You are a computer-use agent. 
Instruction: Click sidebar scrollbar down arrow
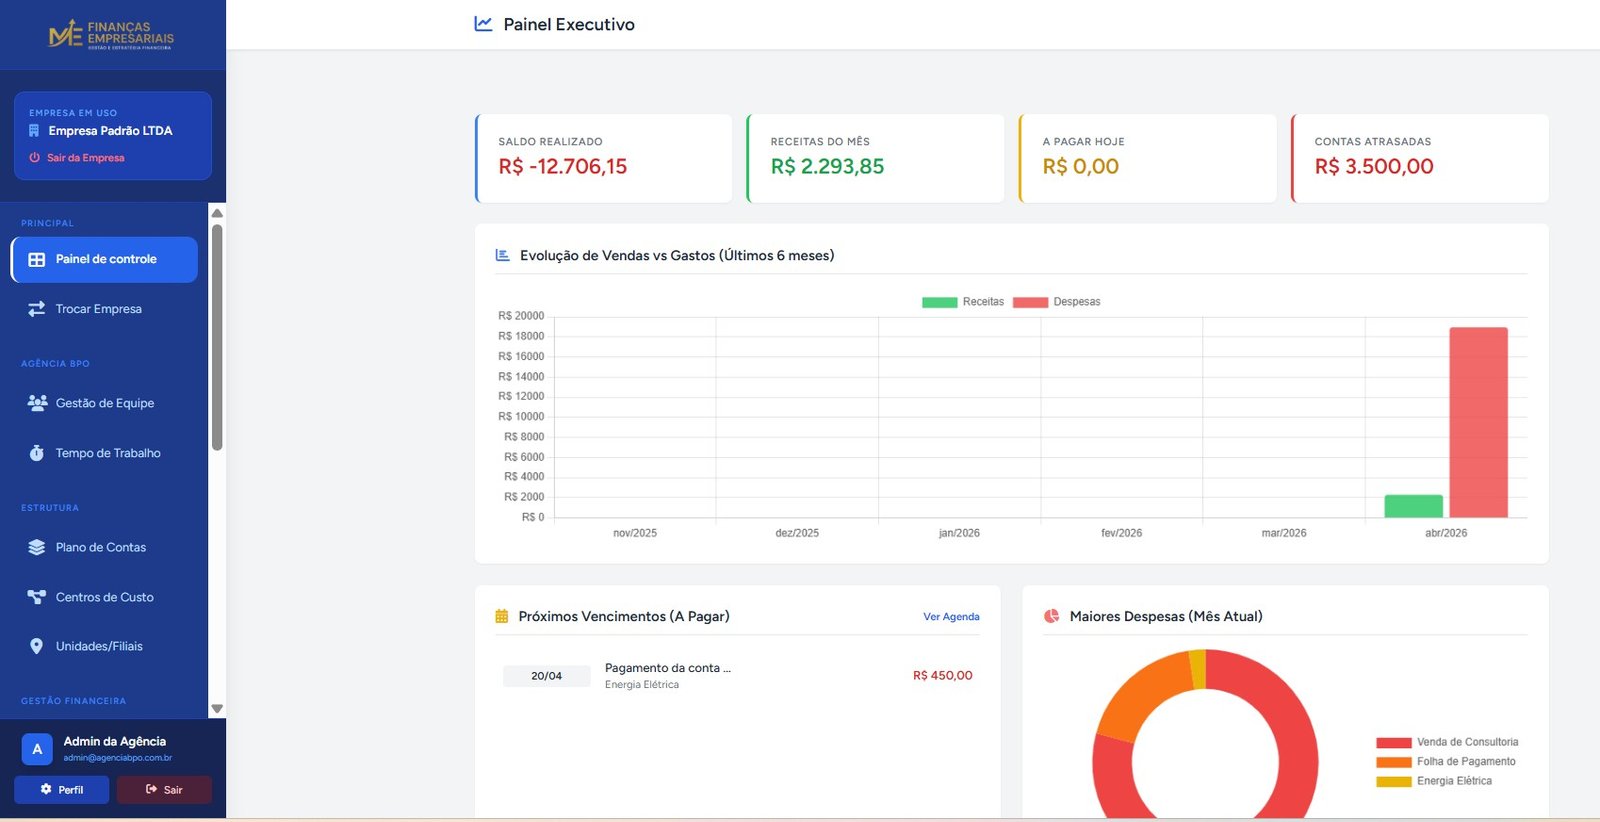point(217,709)
